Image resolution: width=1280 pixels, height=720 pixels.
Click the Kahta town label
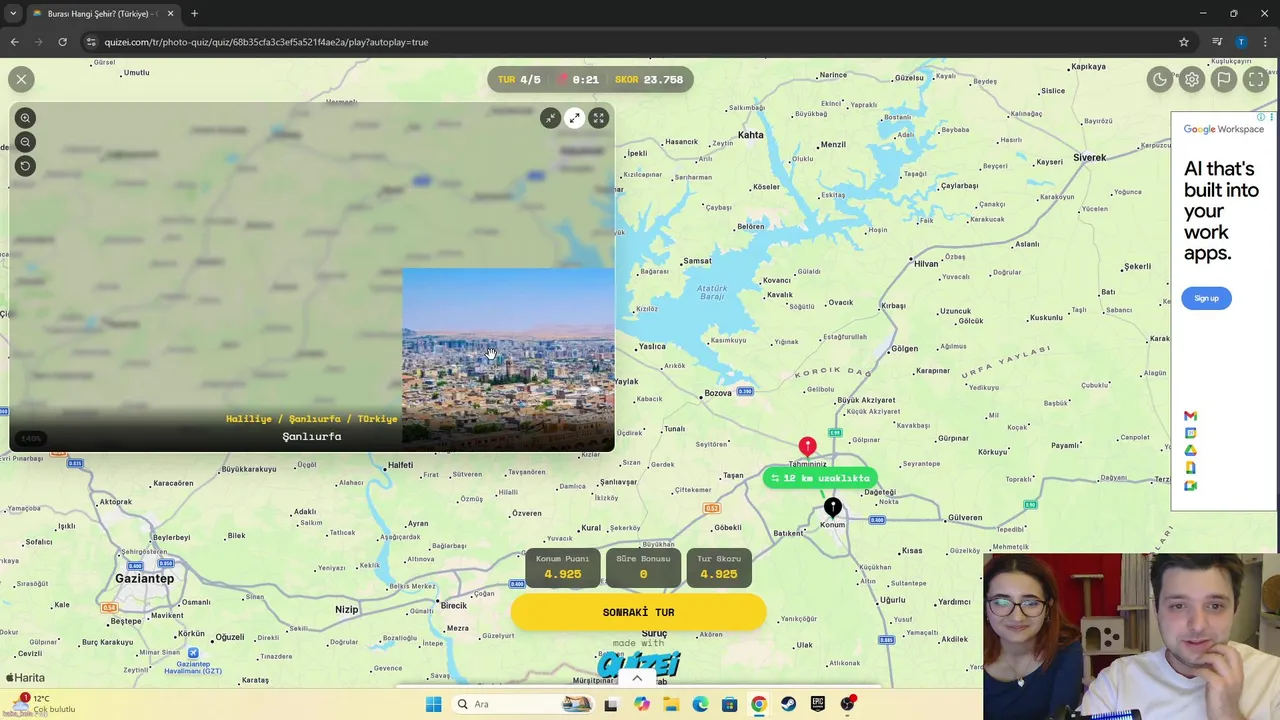coord(750,135)
